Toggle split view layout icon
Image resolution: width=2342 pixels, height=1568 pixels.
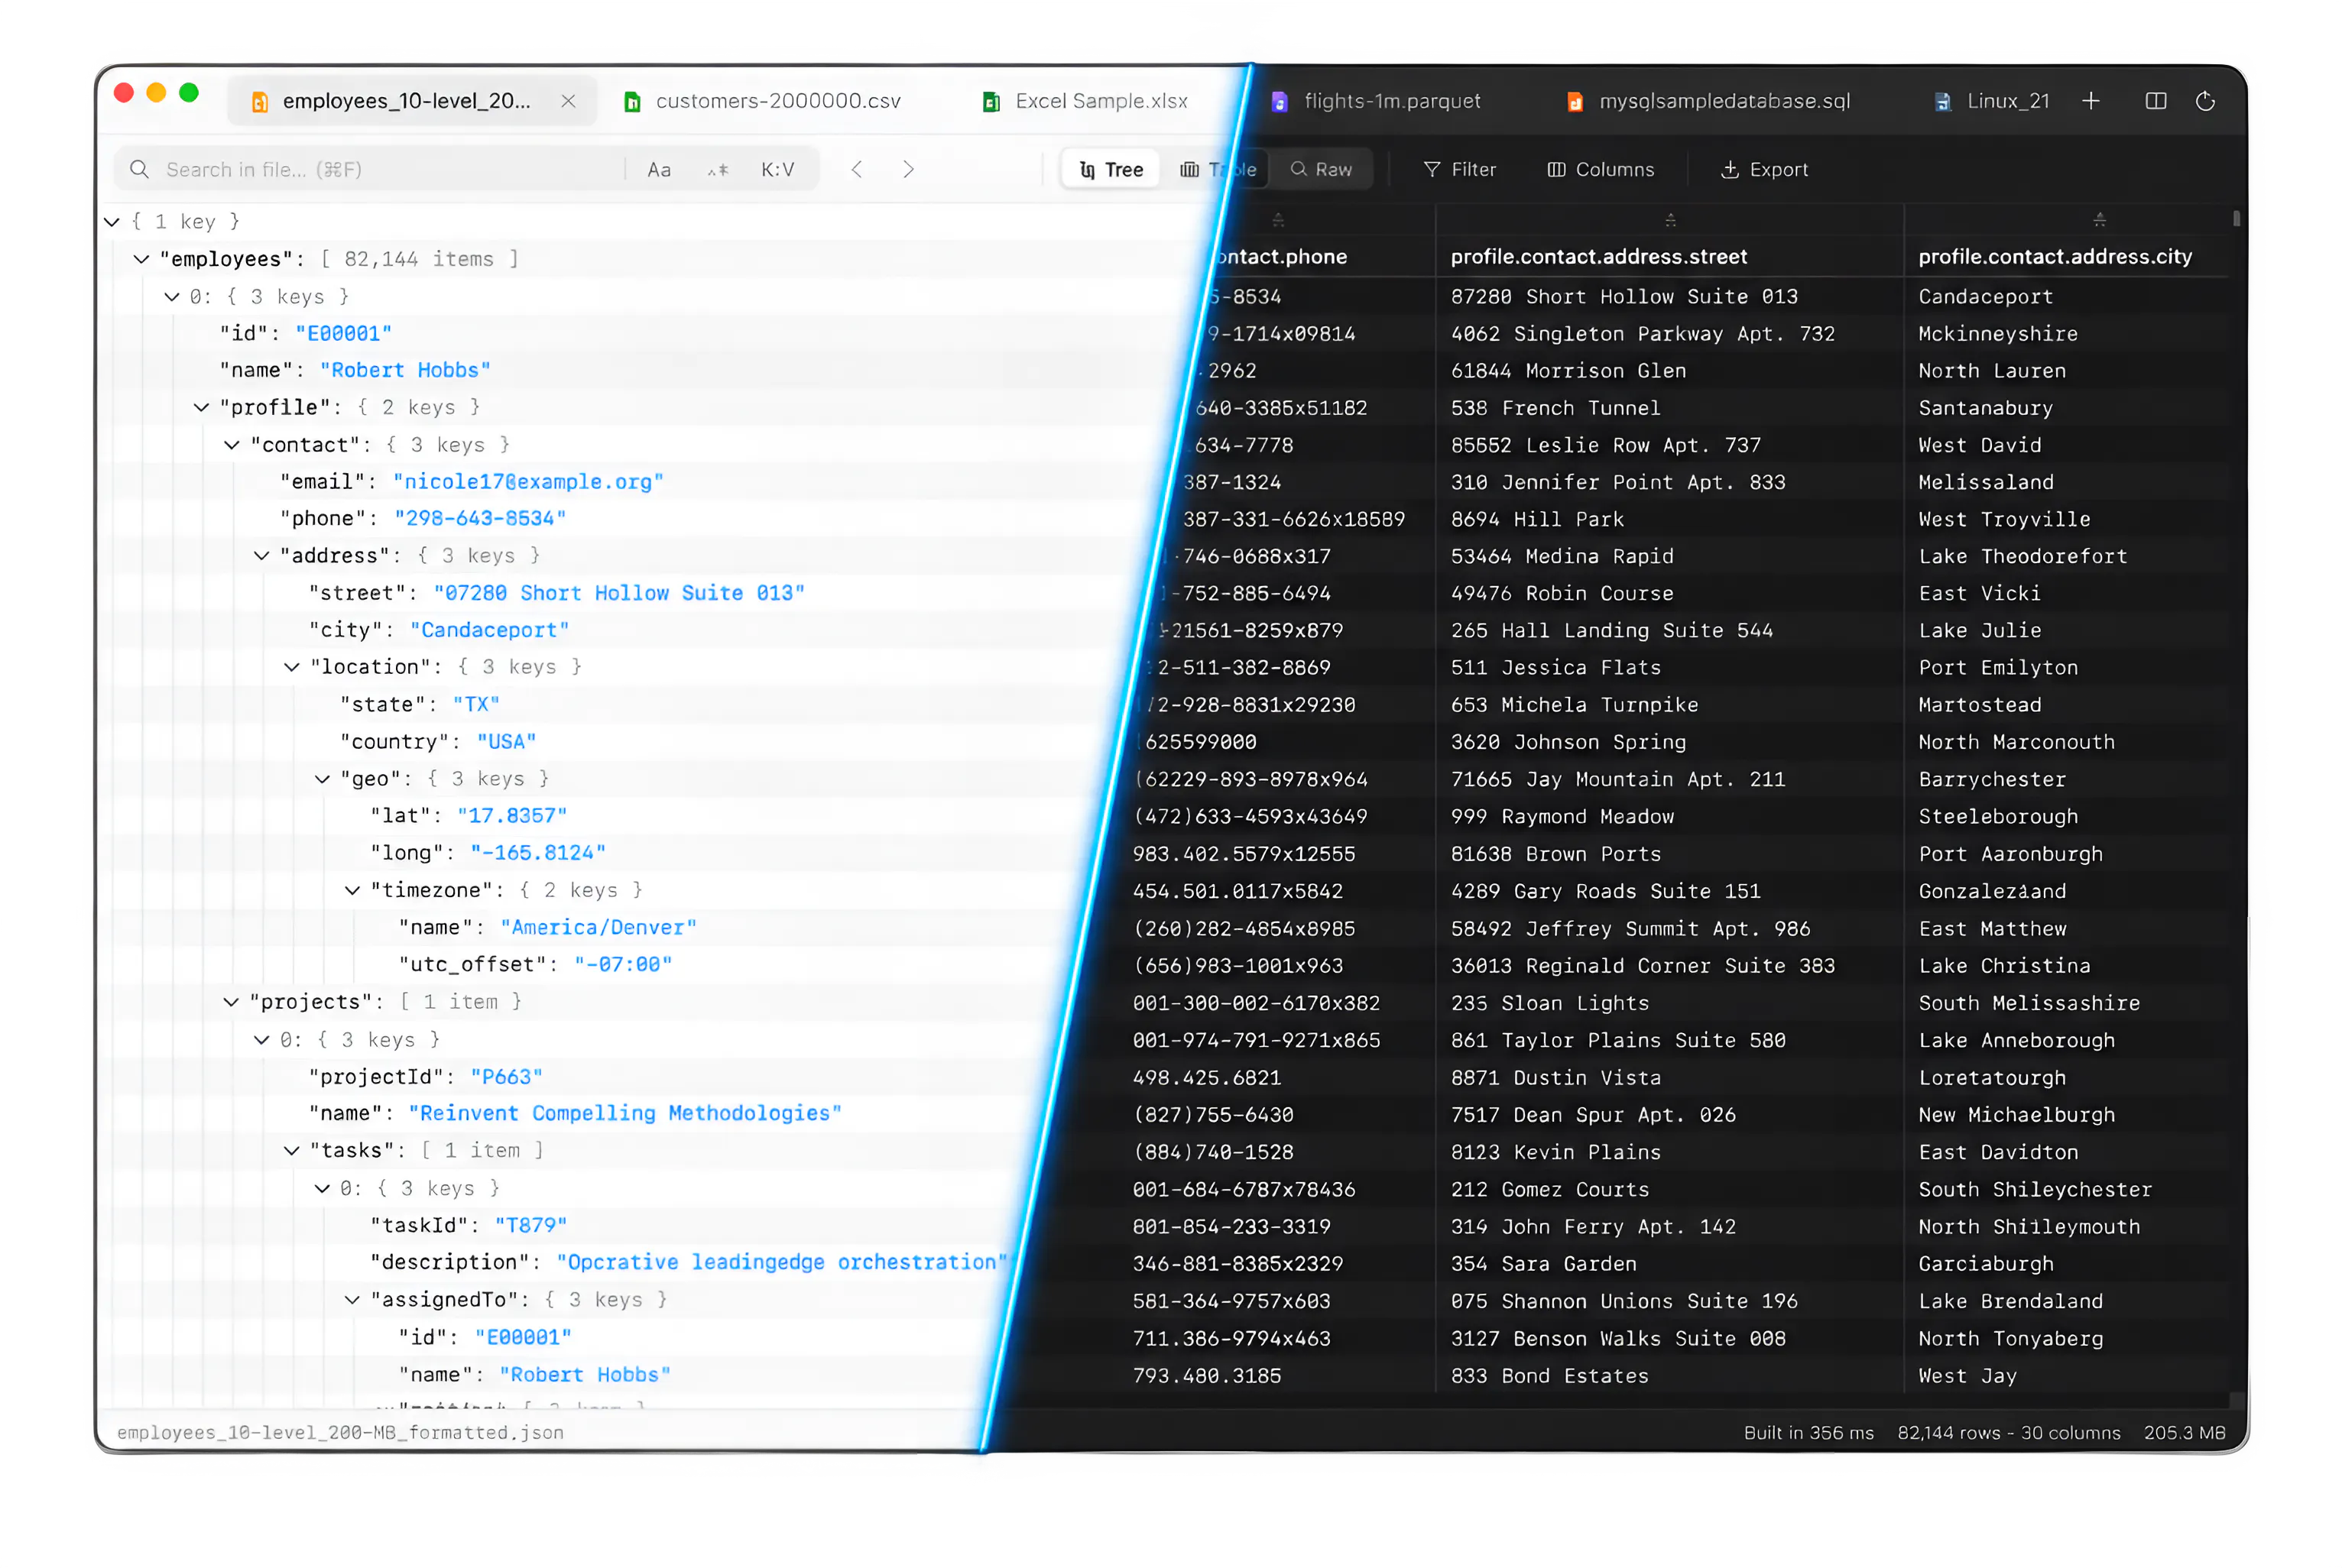pyautogui.click(x=2156, y=101)
